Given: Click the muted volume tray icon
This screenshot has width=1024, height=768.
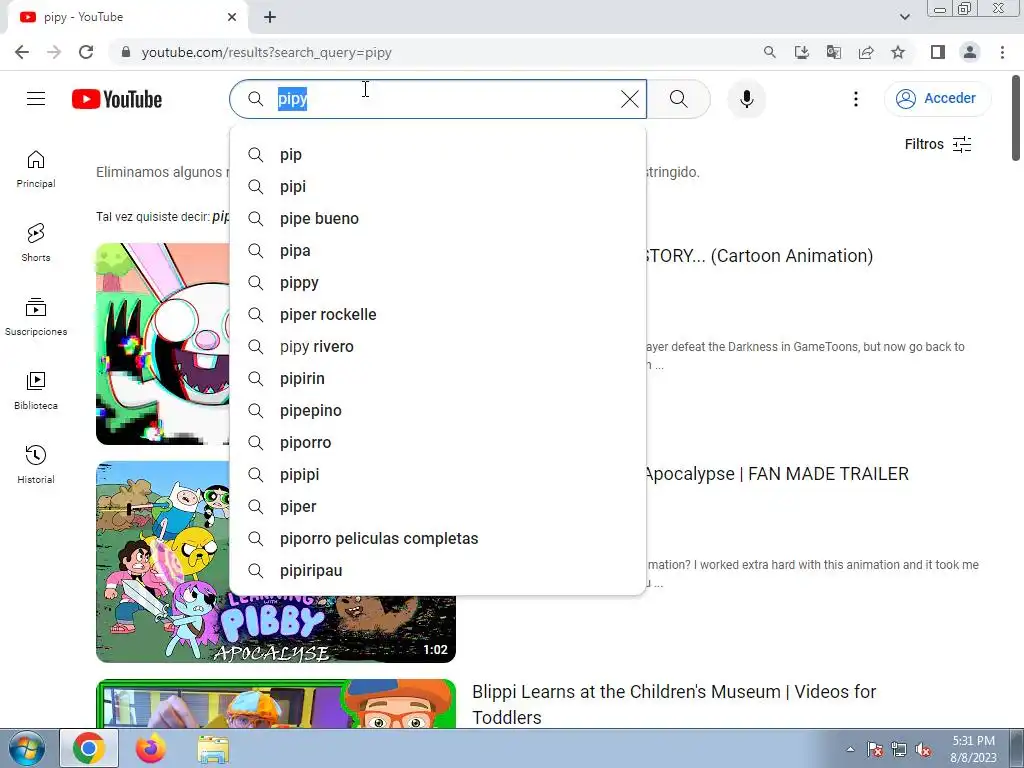Looking at the screenshot, I should 923,750.
